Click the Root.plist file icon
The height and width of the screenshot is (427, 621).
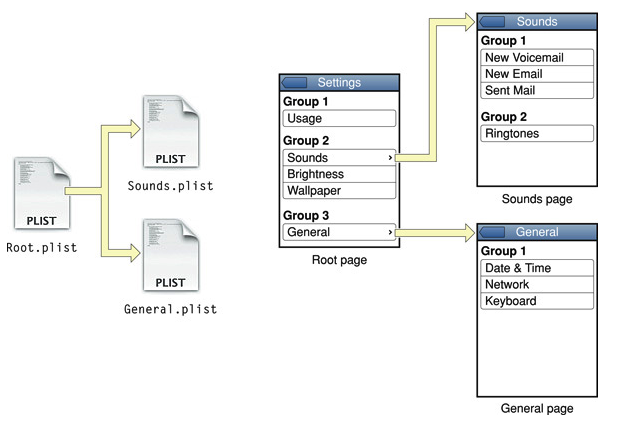[x=42, y=193]
